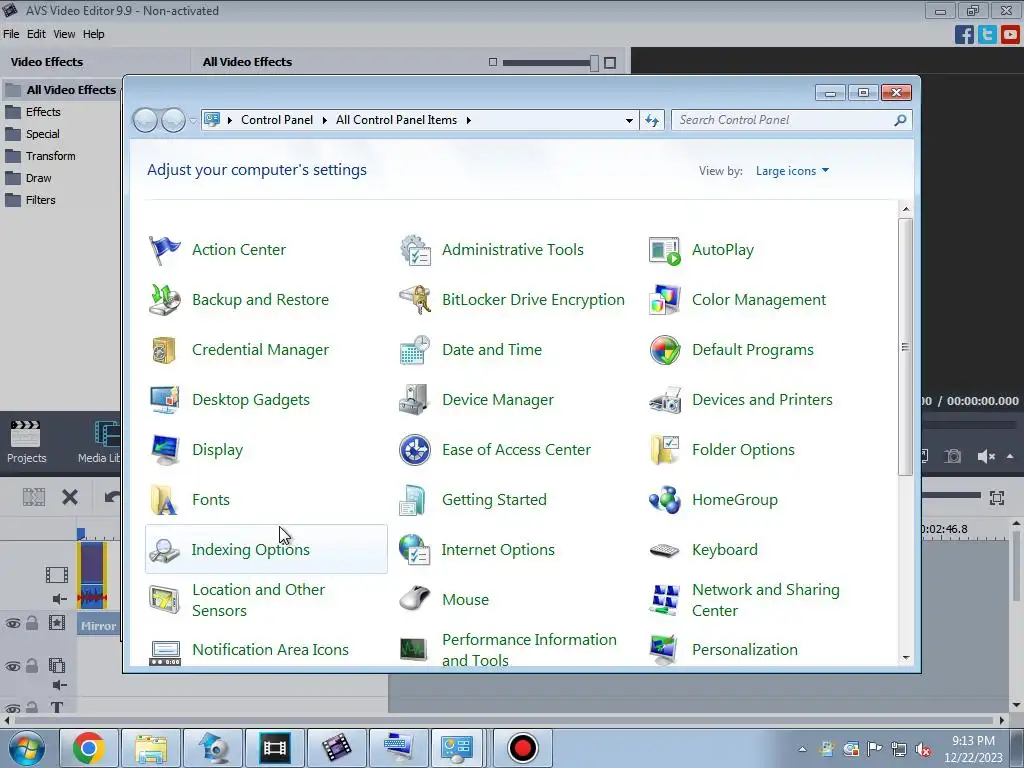Toggle lock on video effects track
1024x768 pixels.
31,623
